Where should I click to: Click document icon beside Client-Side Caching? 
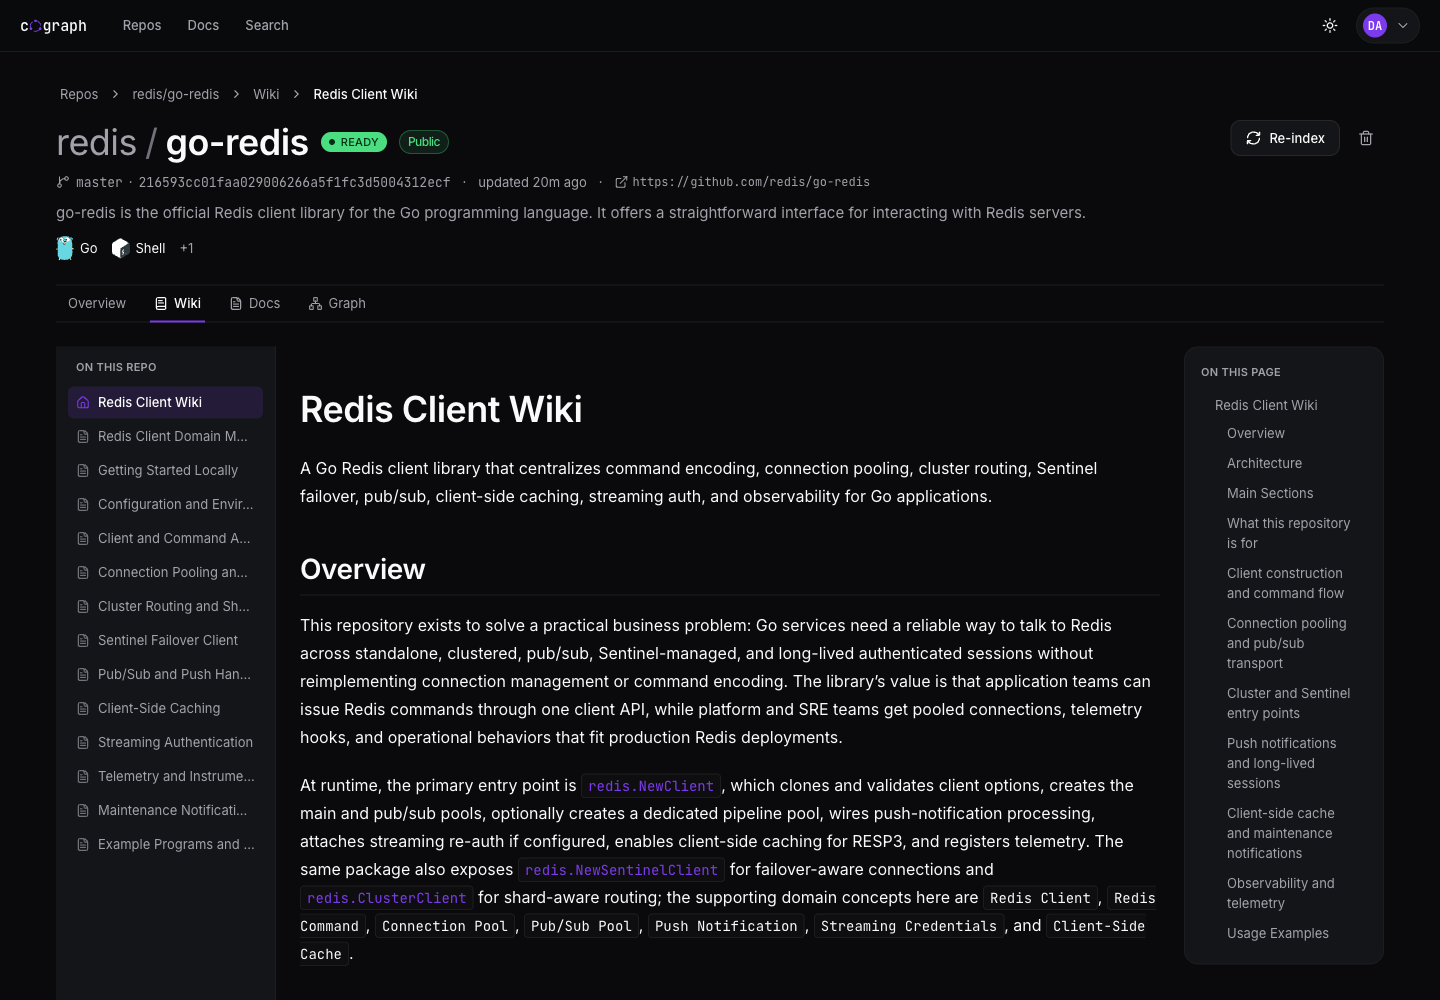coord(83,708)
